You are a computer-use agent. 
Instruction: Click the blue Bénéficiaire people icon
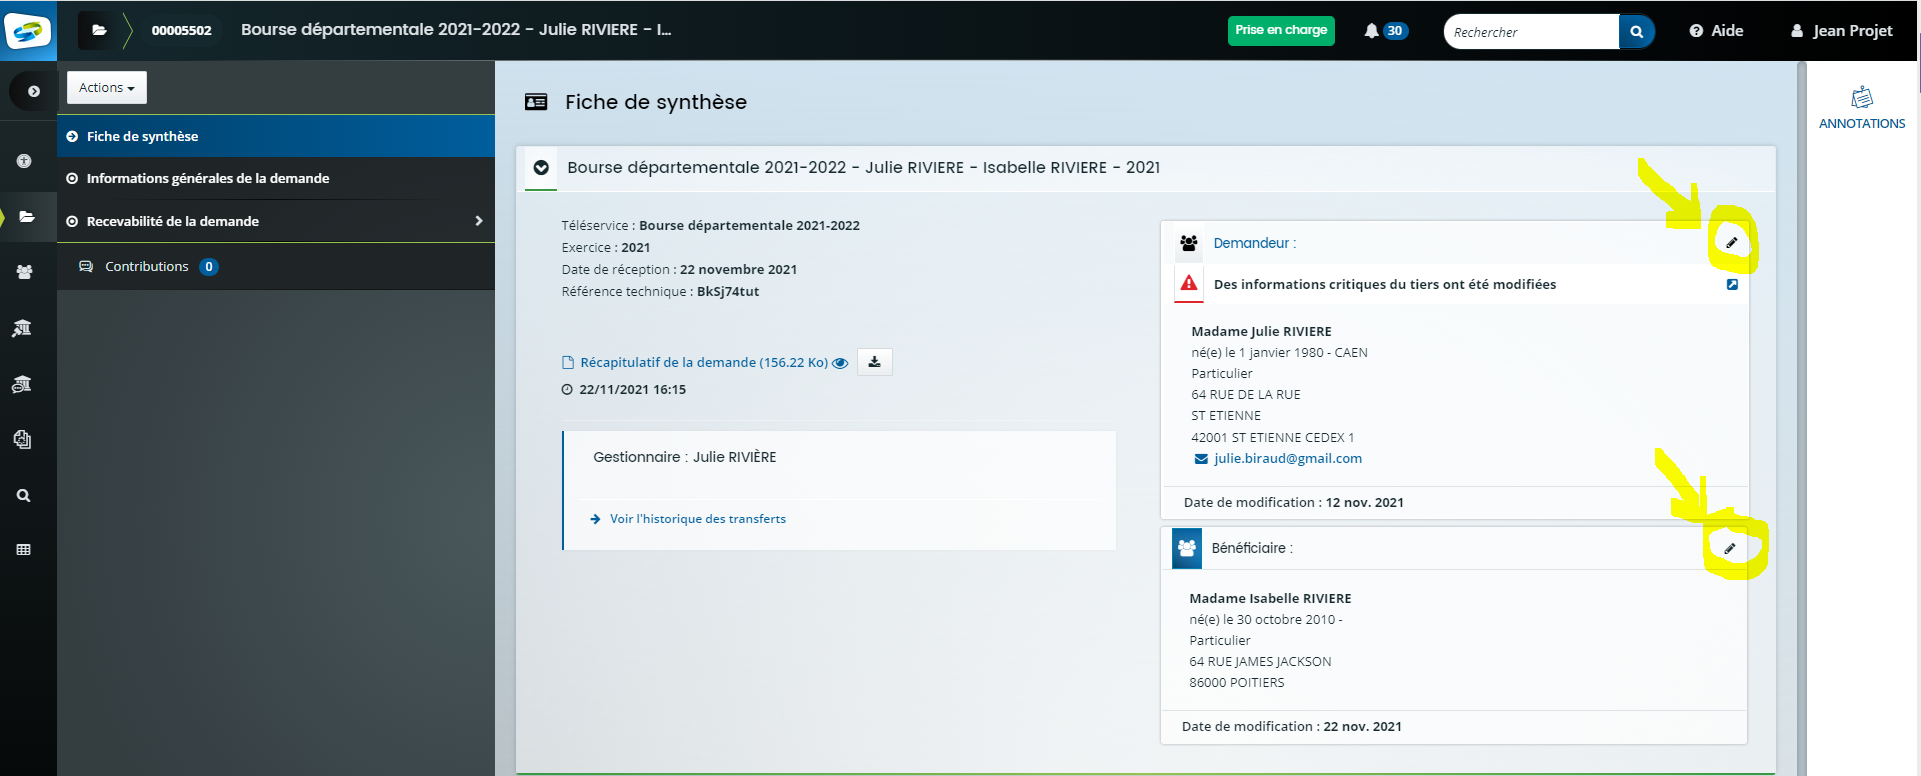[1187, 548]
